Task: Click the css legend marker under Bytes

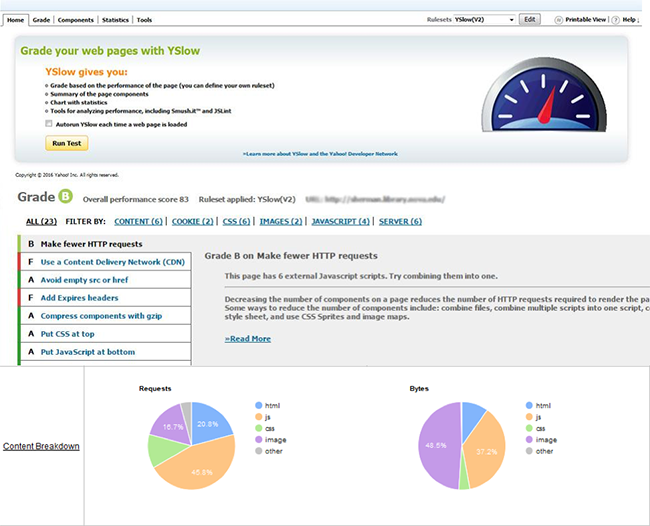Action: point(528,428)
